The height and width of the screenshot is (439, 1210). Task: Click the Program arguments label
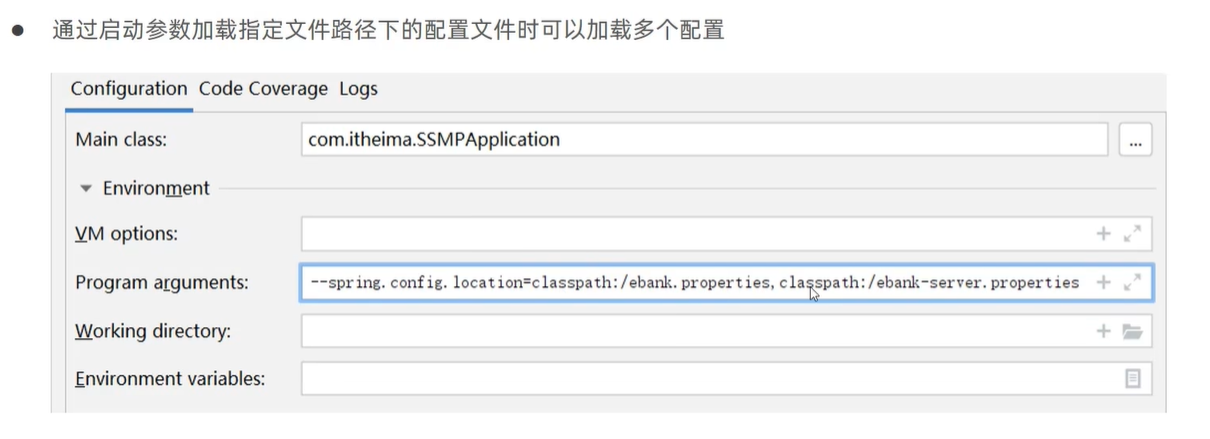click(x=161, y=283)
